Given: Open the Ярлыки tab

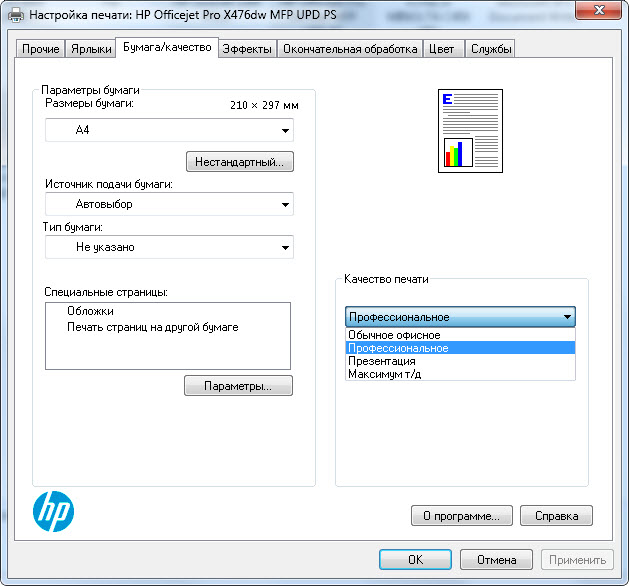Looking at the screenshot, I should (91, 49).
